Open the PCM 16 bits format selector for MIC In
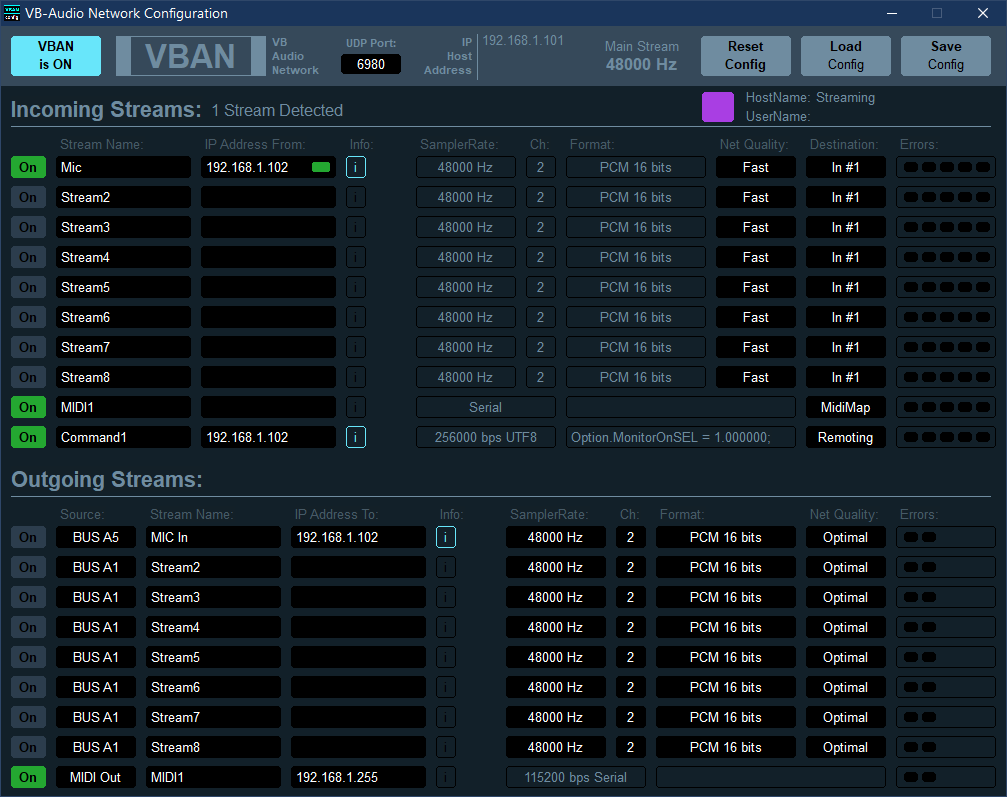 click(725, 537)
